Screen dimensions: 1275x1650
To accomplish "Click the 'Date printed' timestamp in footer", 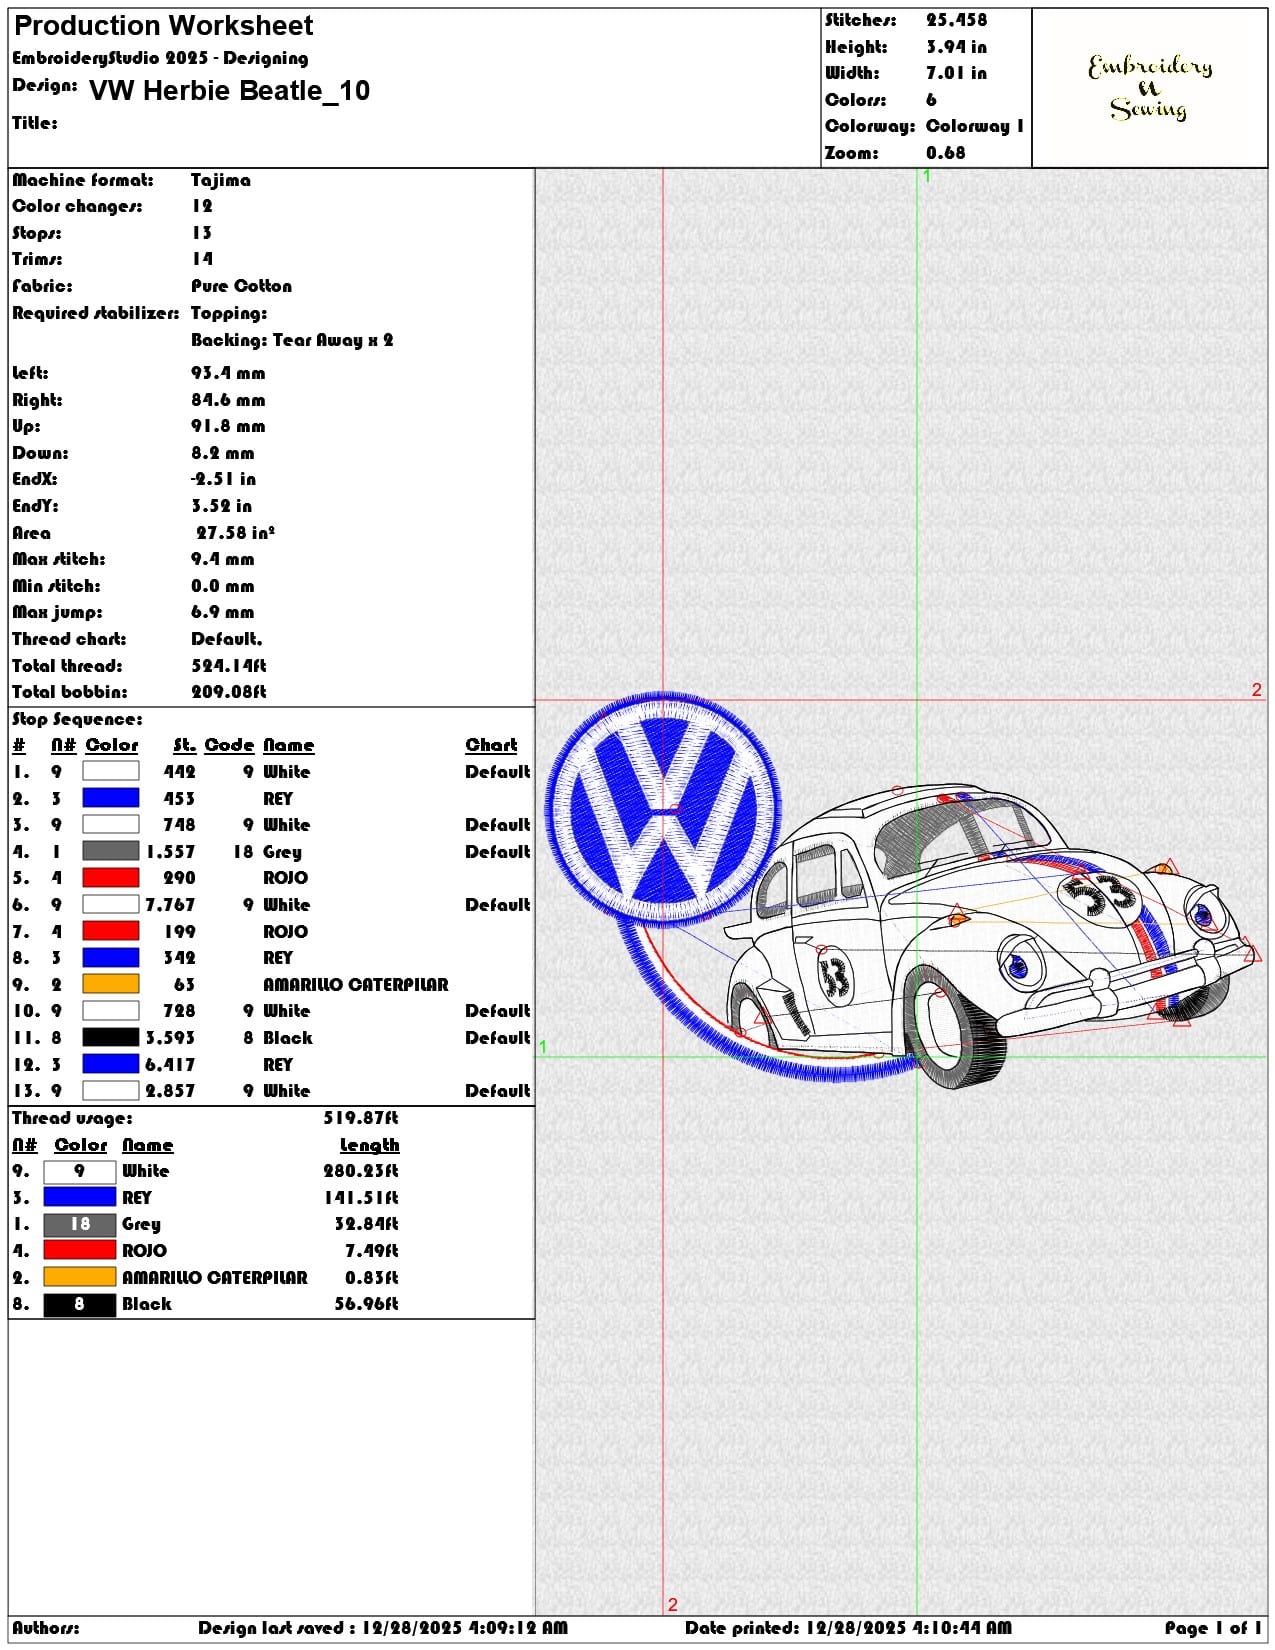I will (x=848, y=1628).
